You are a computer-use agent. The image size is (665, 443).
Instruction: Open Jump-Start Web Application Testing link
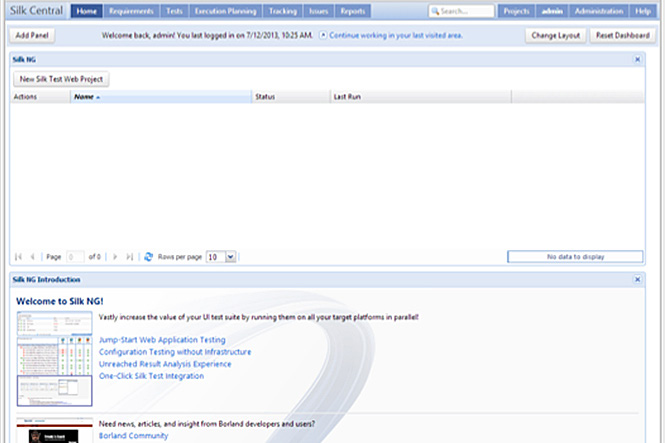click(x=162, y=340)
